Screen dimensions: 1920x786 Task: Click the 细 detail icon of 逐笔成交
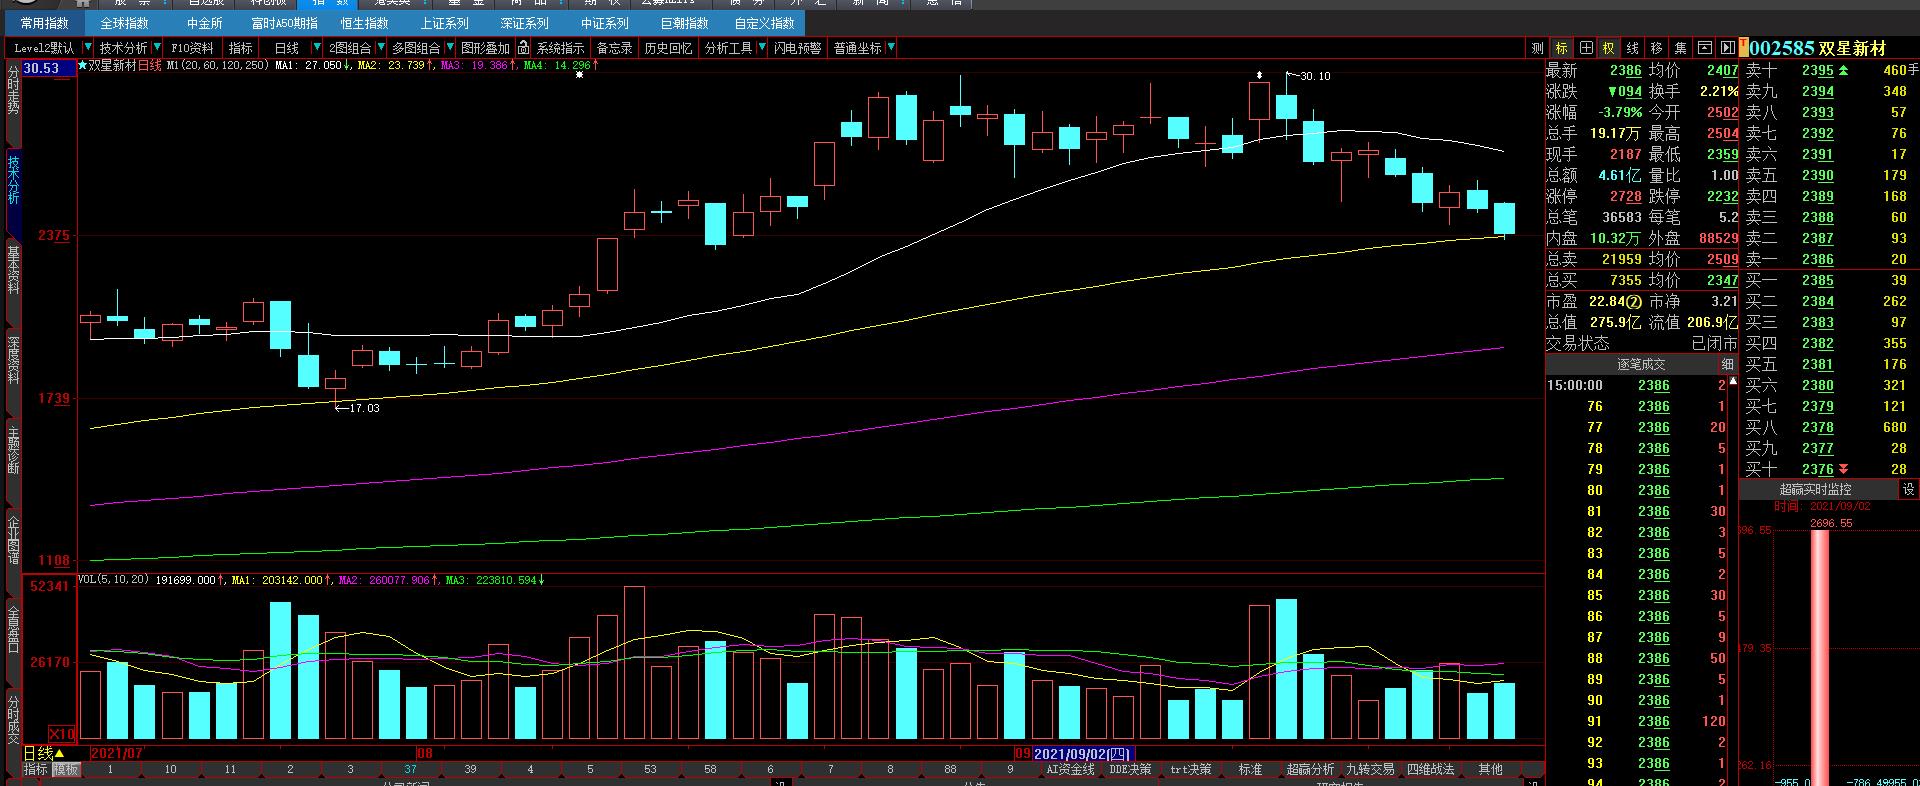[x=1727, y=364]
